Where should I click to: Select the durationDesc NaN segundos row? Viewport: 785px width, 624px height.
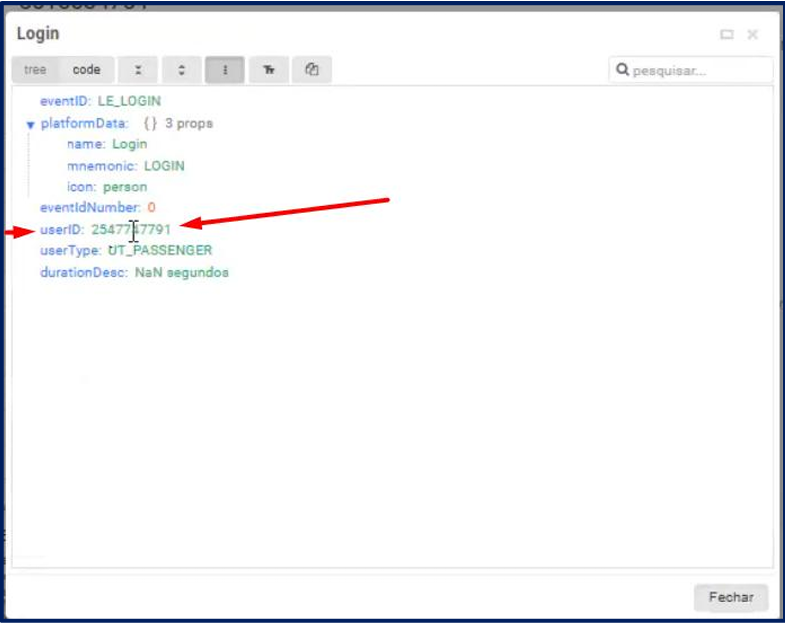tap(134, 272)
